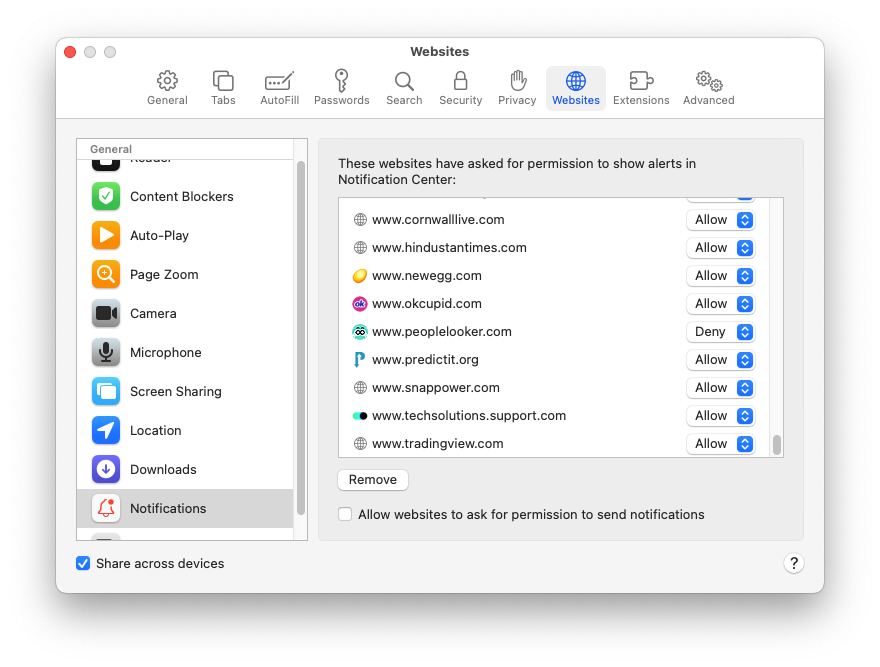Select the Page Zoom magnifier icon

106,274
